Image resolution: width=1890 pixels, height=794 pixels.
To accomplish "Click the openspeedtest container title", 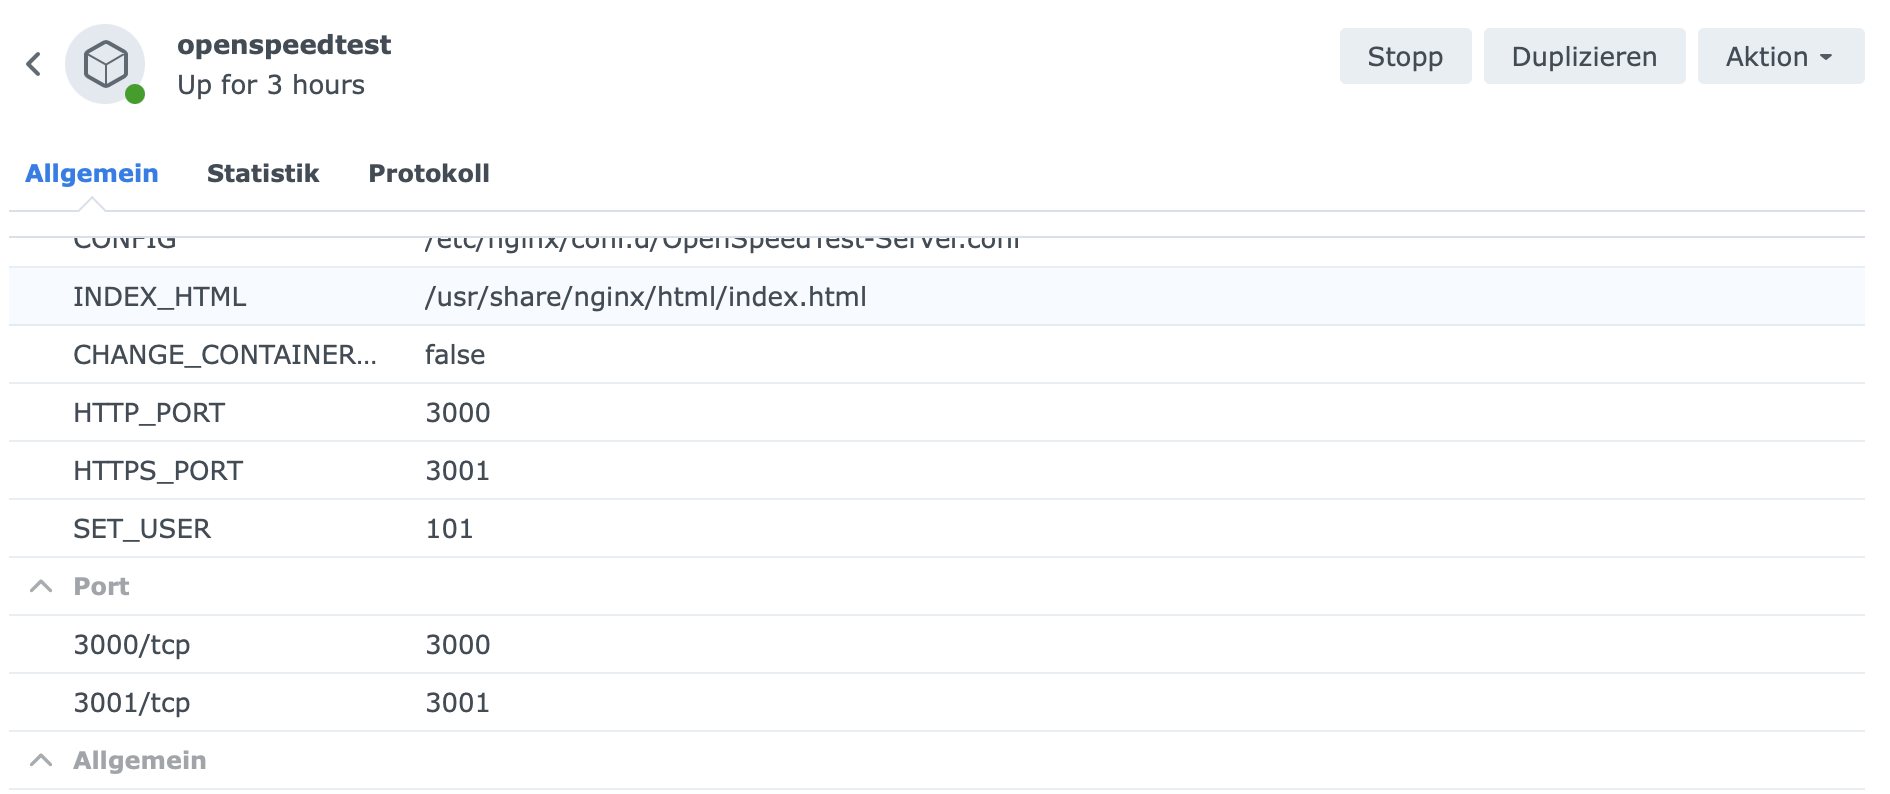I will point(284,45).
